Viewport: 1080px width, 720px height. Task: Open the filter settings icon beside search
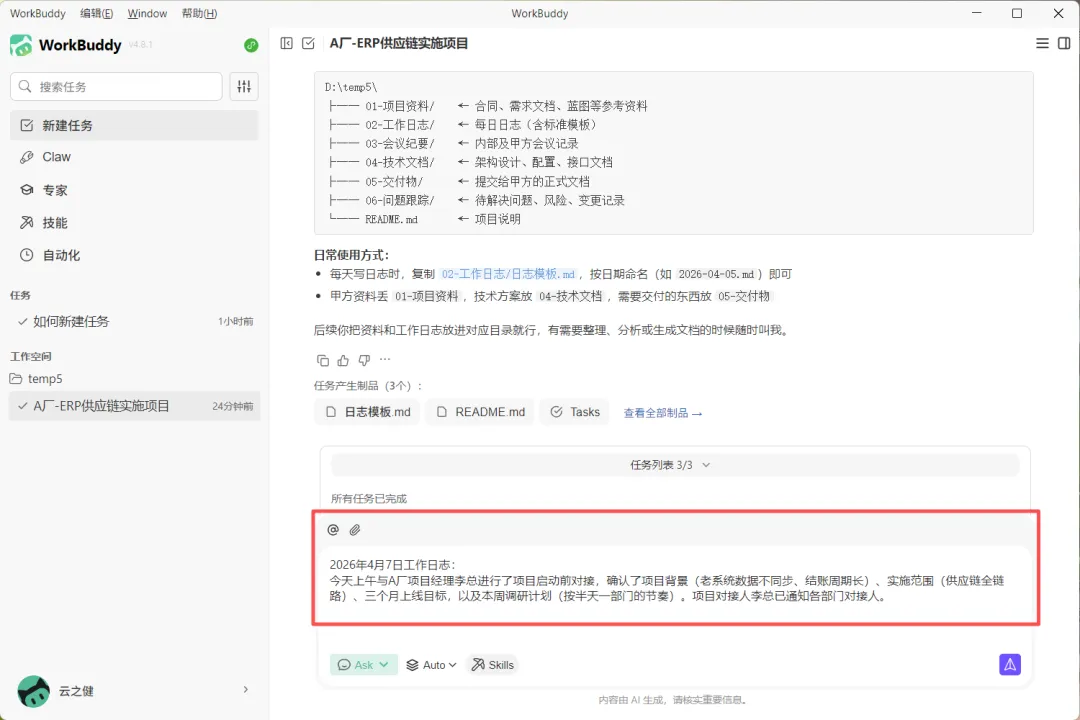[x=245, y=87]
